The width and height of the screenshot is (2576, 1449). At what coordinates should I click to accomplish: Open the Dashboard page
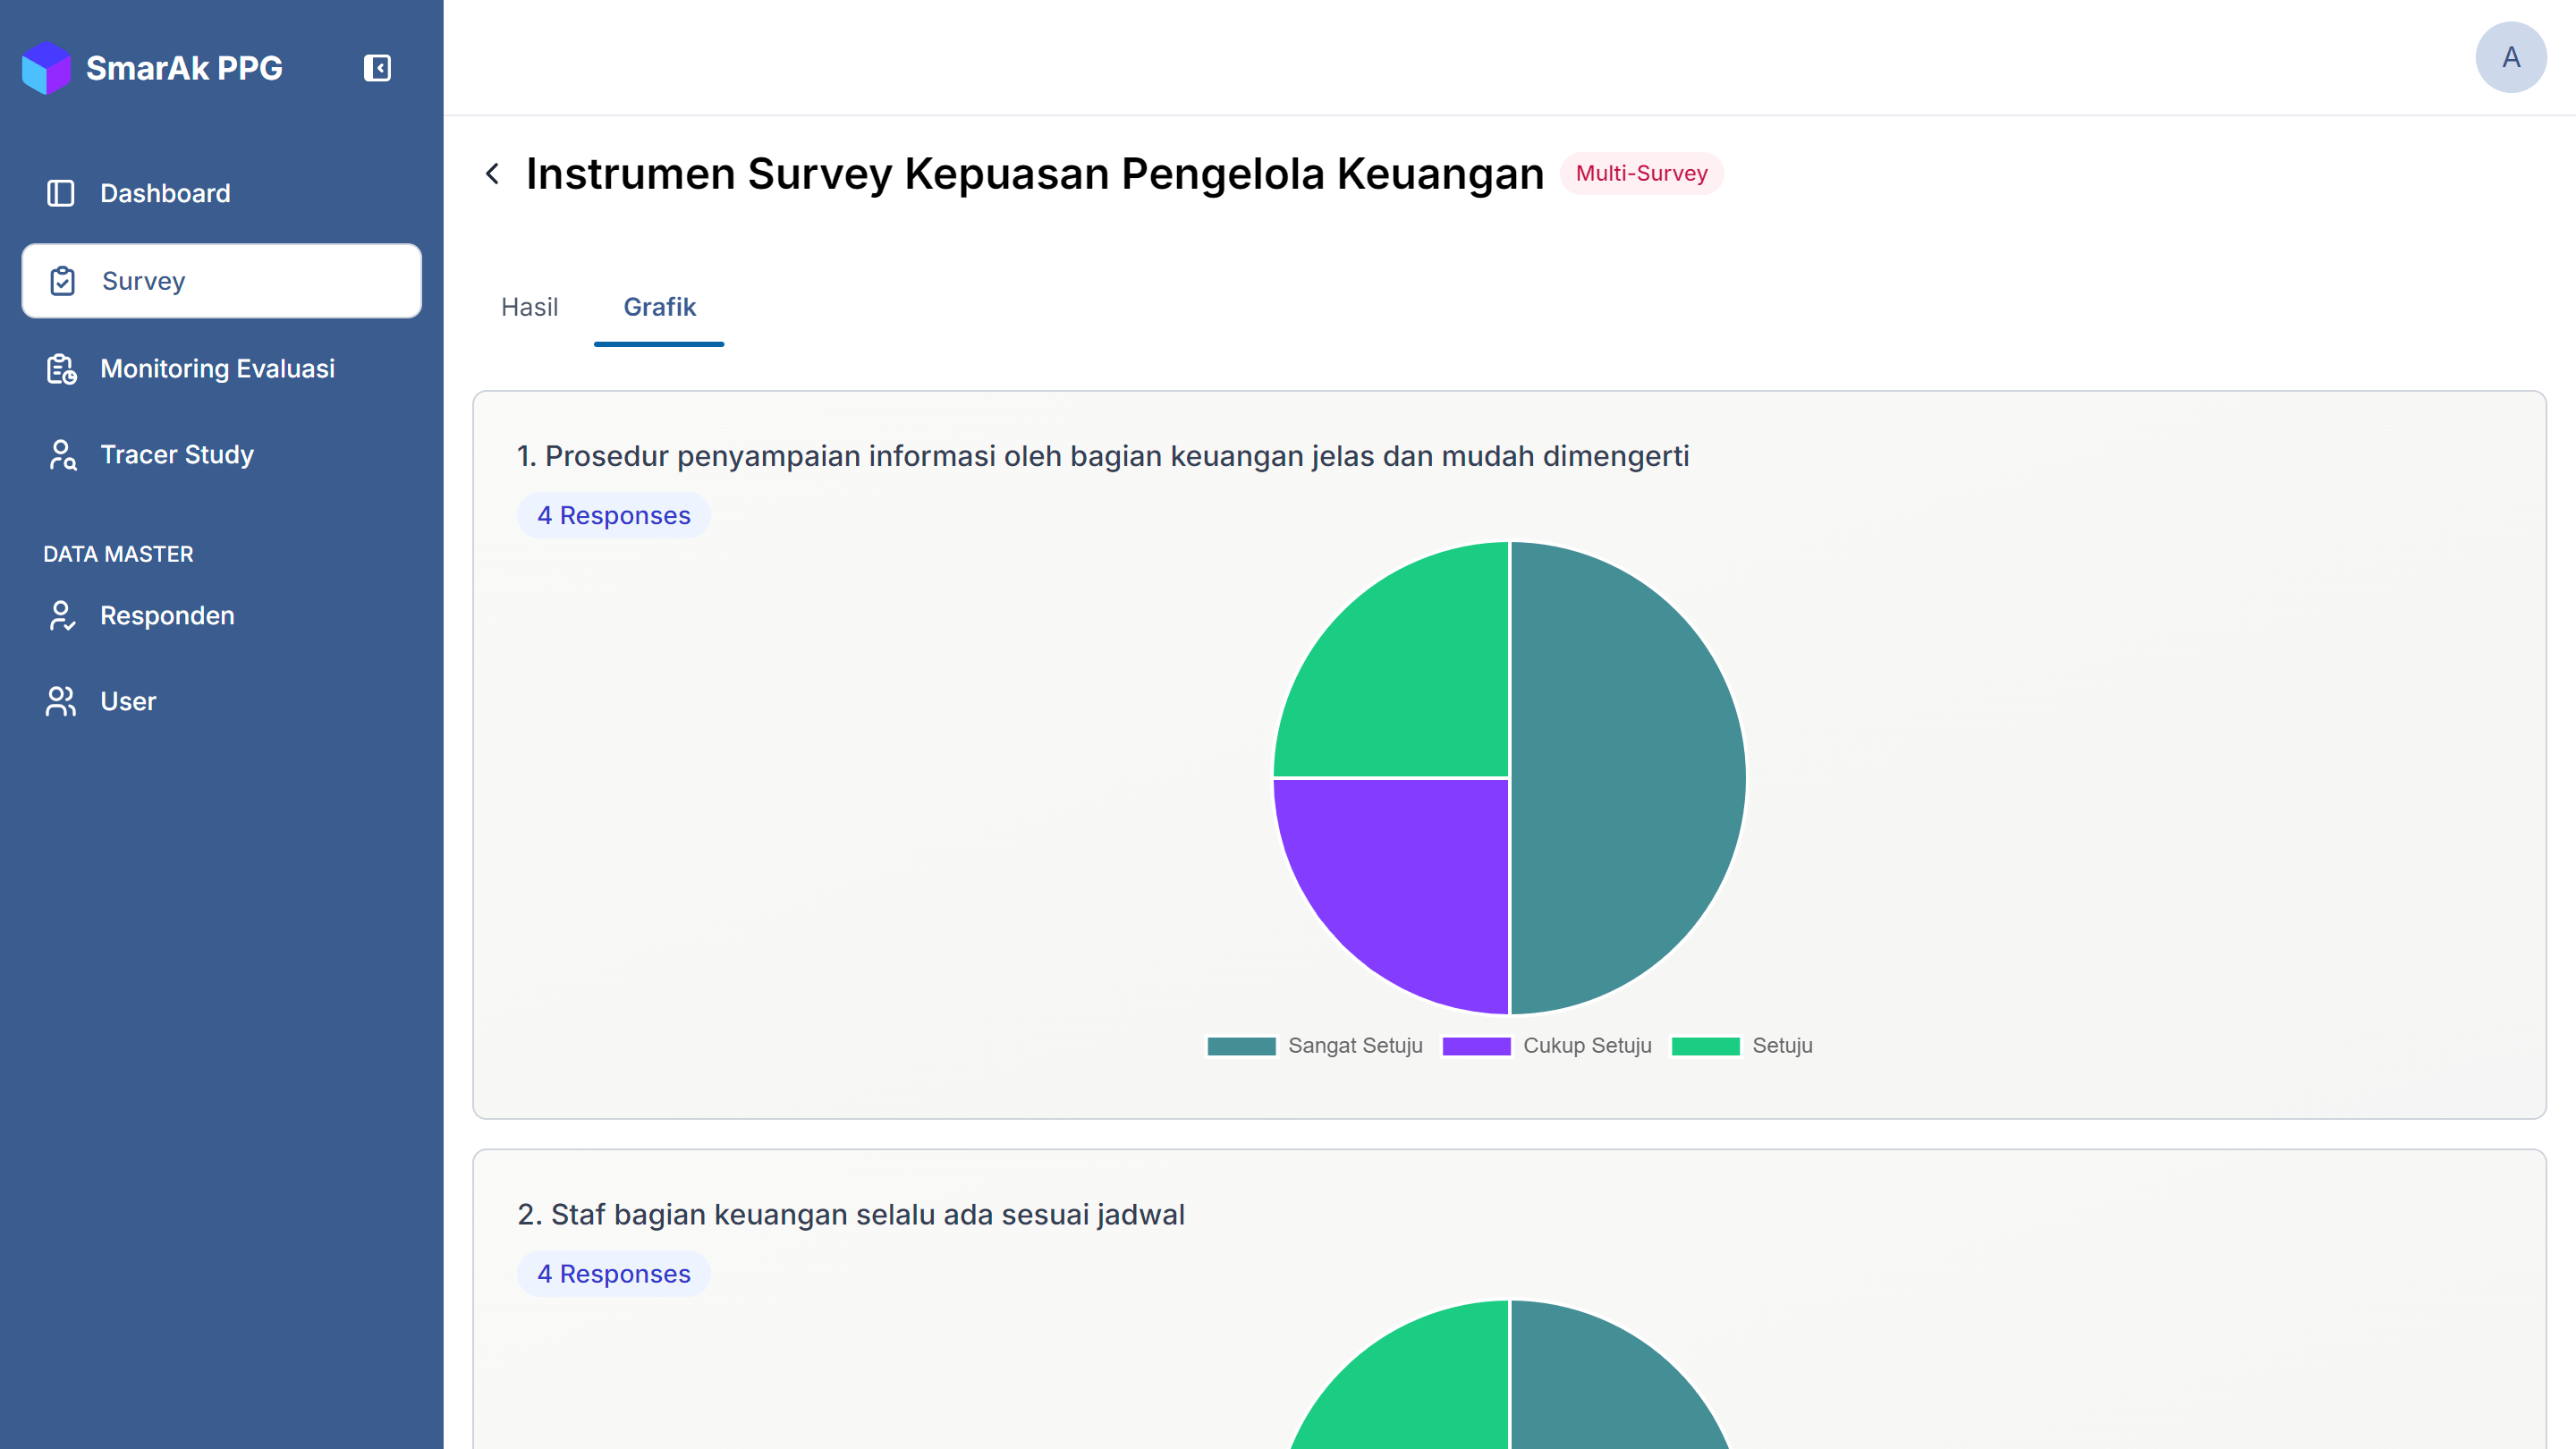221,193
